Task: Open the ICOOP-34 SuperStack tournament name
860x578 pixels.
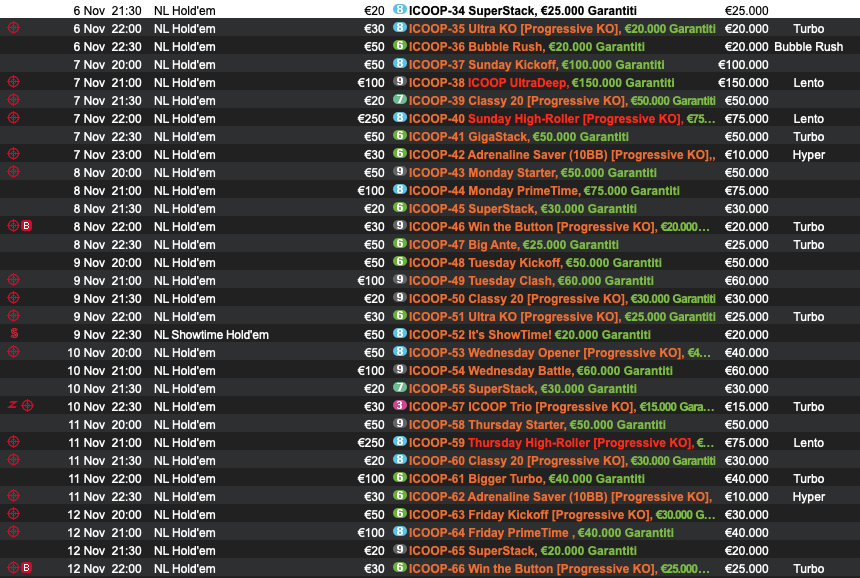Action: click(523, 11)
